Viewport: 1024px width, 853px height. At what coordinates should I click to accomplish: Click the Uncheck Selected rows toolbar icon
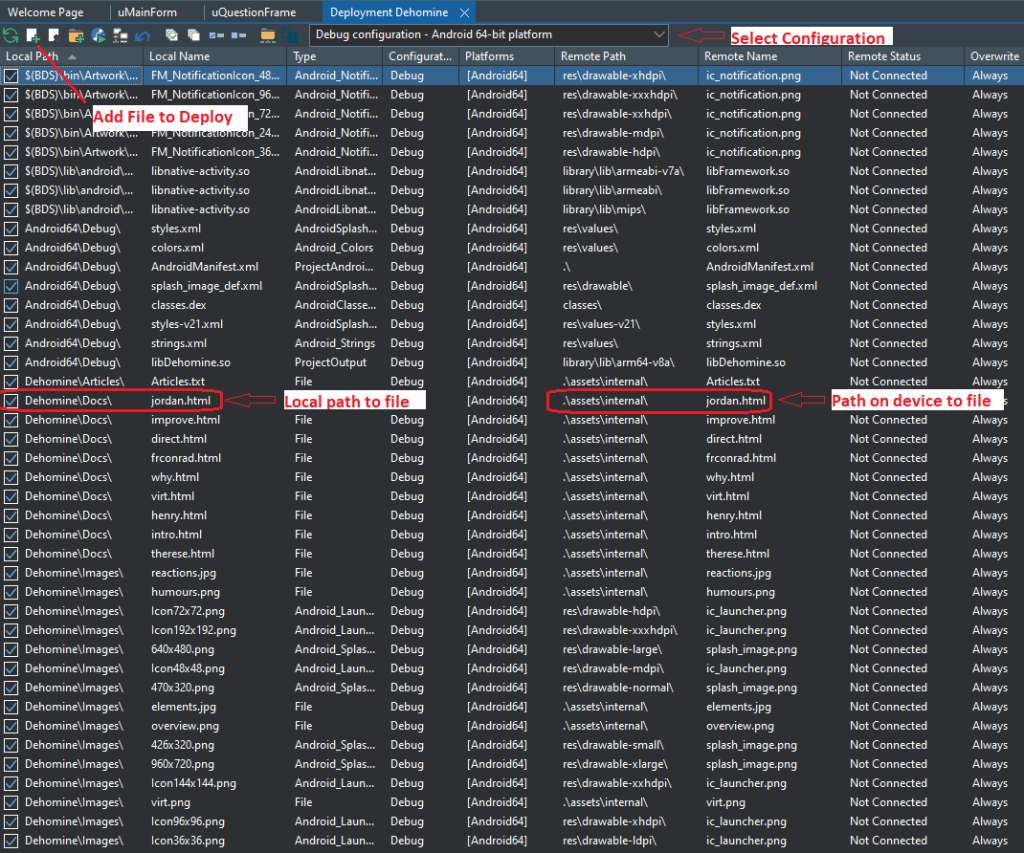[238, 35]
